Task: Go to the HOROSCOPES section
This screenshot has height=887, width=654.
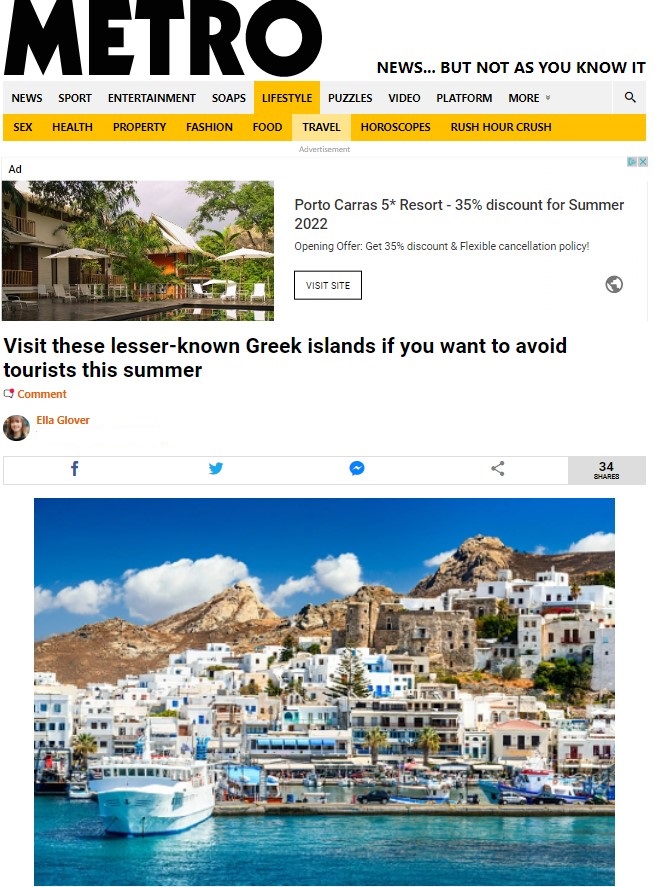Action: (x=395, y=127)
